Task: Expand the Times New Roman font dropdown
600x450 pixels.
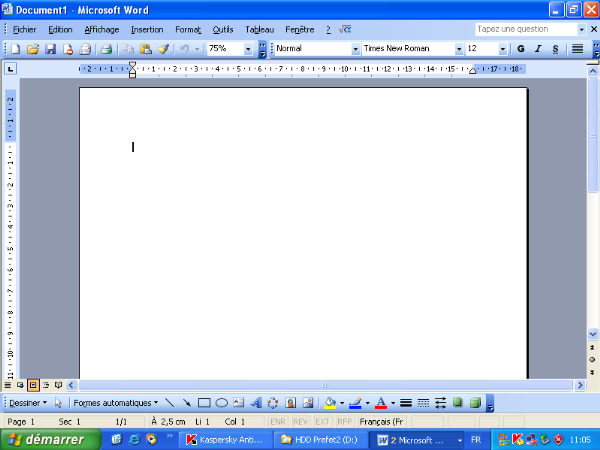Action: coord(459,48)
